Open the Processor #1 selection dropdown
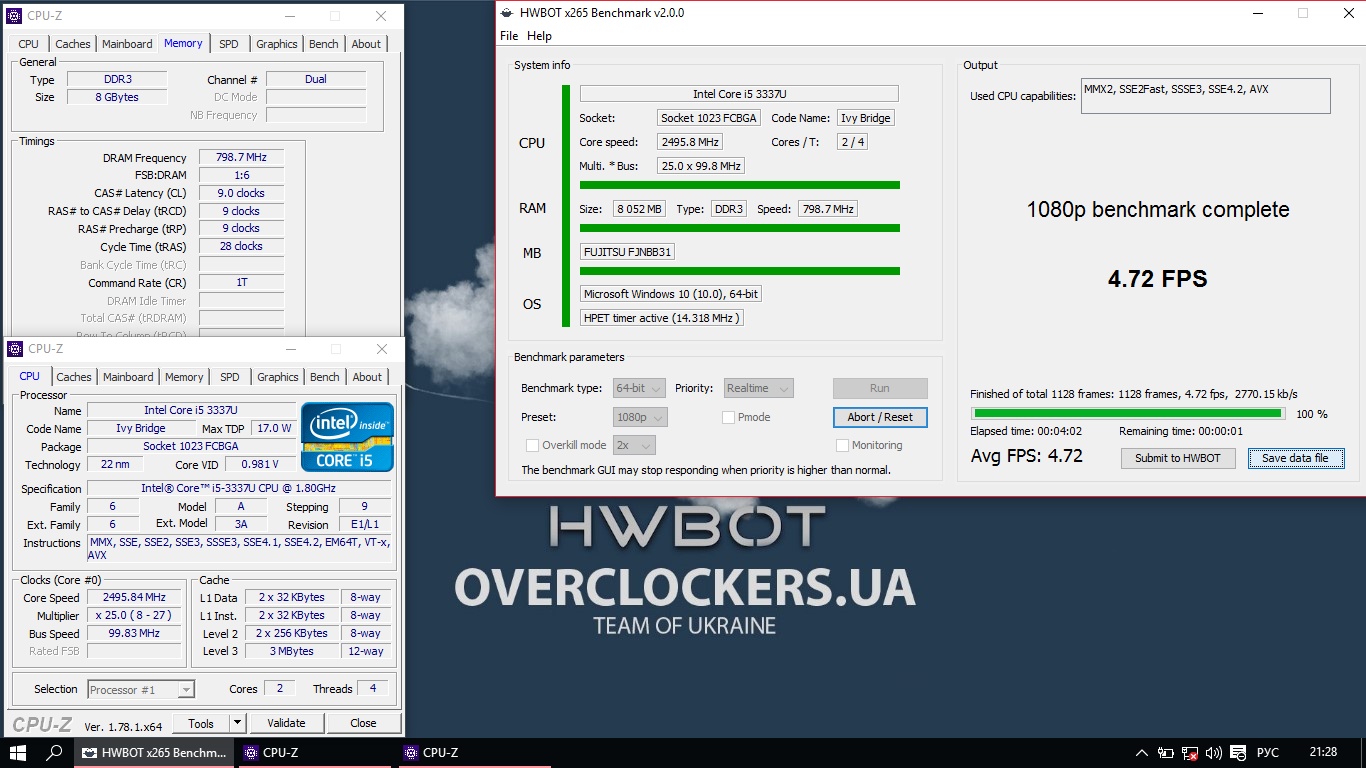 point(141,690)
